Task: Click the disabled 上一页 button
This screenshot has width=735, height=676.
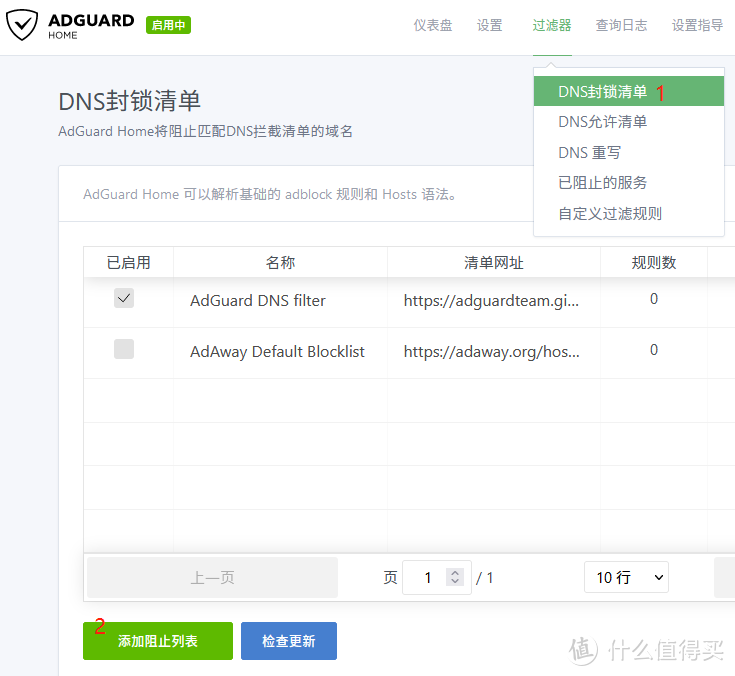Action: pyautogui.click(x=212, y=578)
